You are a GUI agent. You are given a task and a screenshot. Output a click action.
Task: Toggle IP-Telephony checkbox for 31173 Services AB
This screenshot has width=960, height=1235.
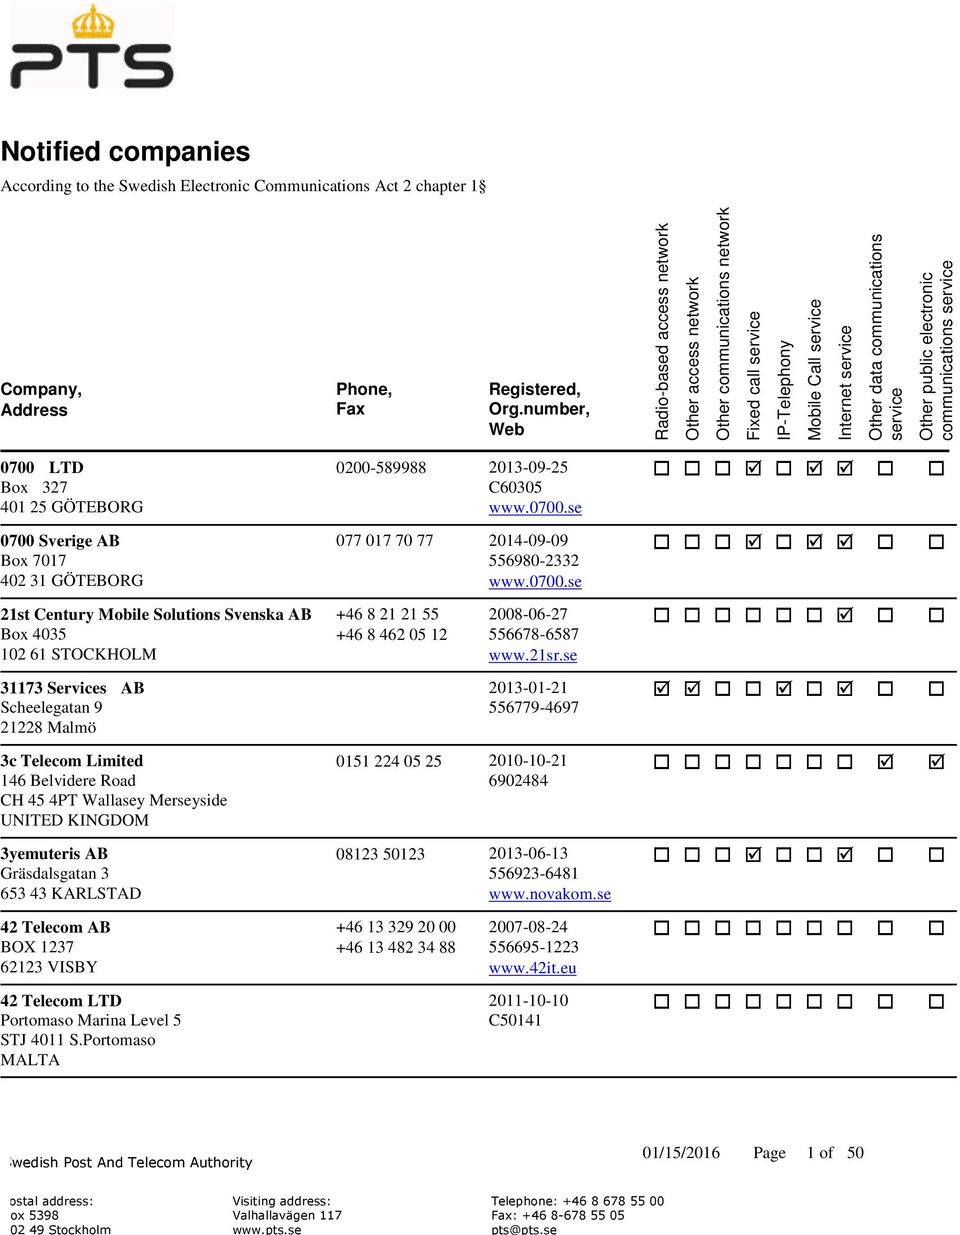(784, 689)
